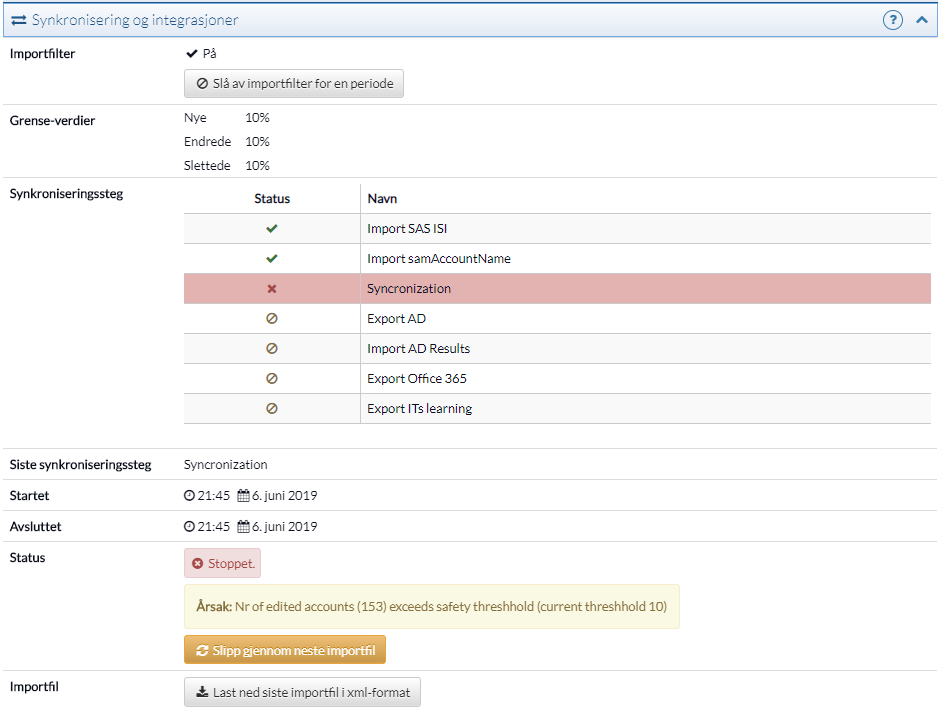Click the Navn column header
This screenshot has width=944, height=720.
pyautogui.click(x=382, y=199)
